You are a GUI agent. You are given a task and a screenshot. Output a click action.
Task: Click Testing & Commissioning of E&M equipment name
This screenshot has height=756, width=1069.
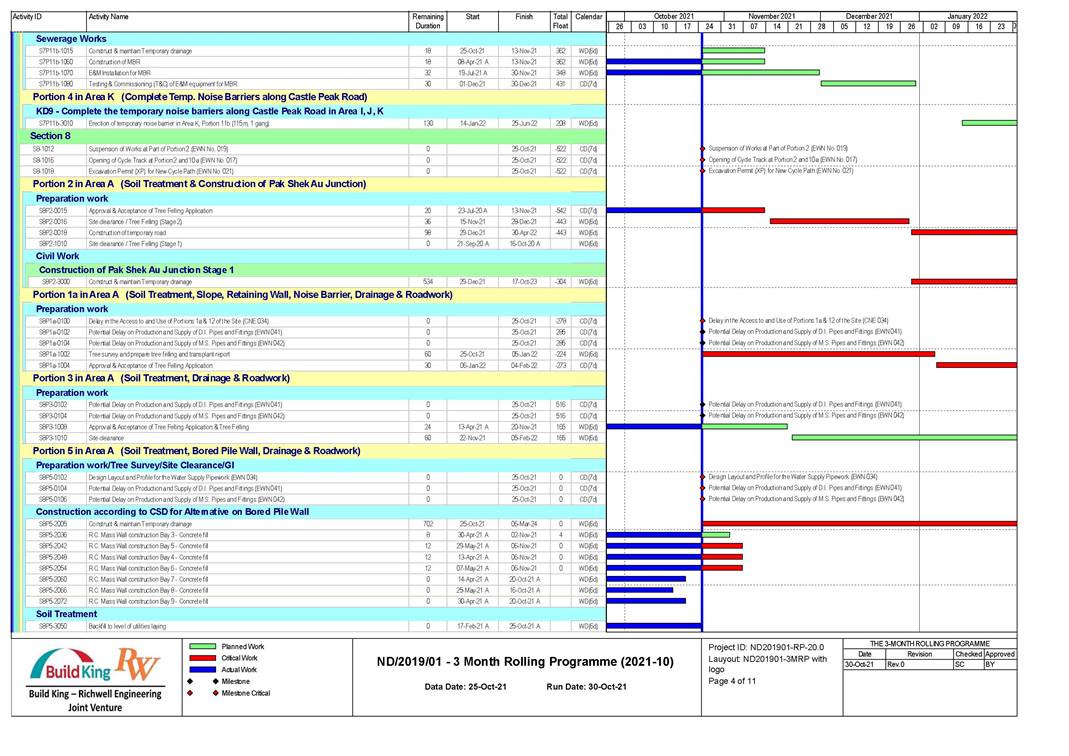[x=163, y=84]
